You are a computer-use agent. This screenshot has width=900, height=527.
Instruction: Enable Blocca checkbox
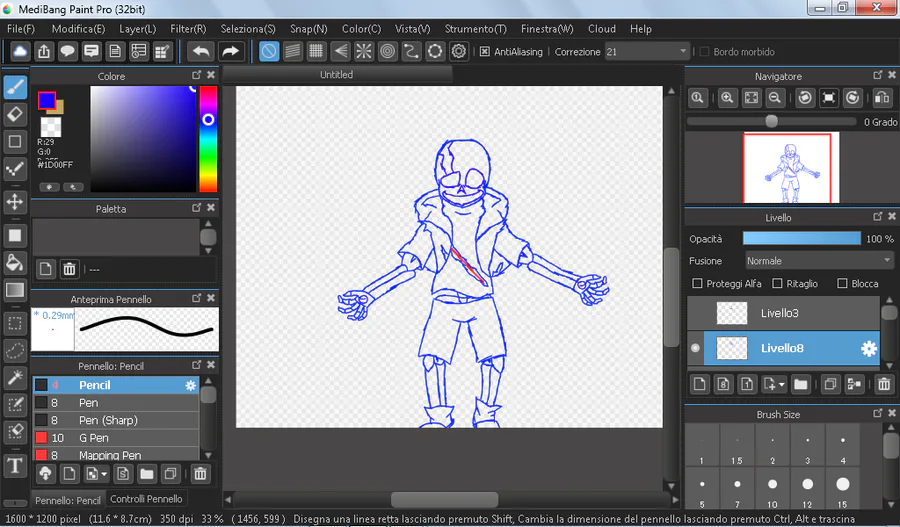tap(842, 284)
